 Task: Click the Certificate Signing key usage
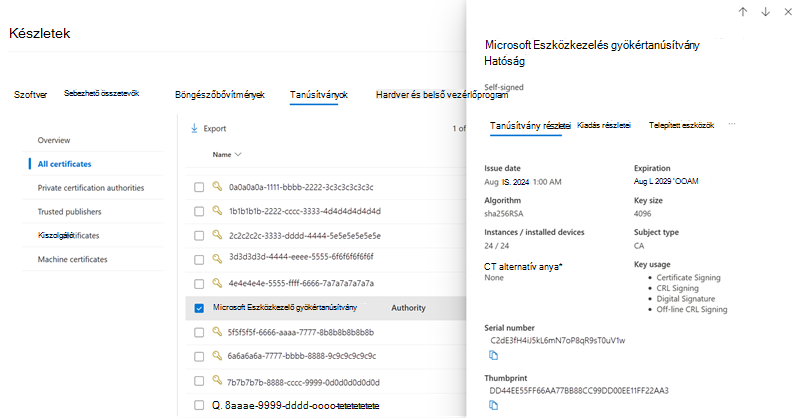pos(688,278)
